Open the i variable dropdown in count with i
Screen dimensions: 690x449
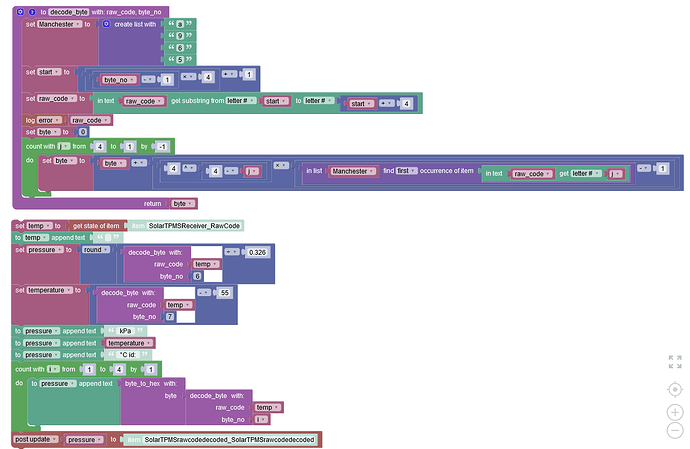53,369
